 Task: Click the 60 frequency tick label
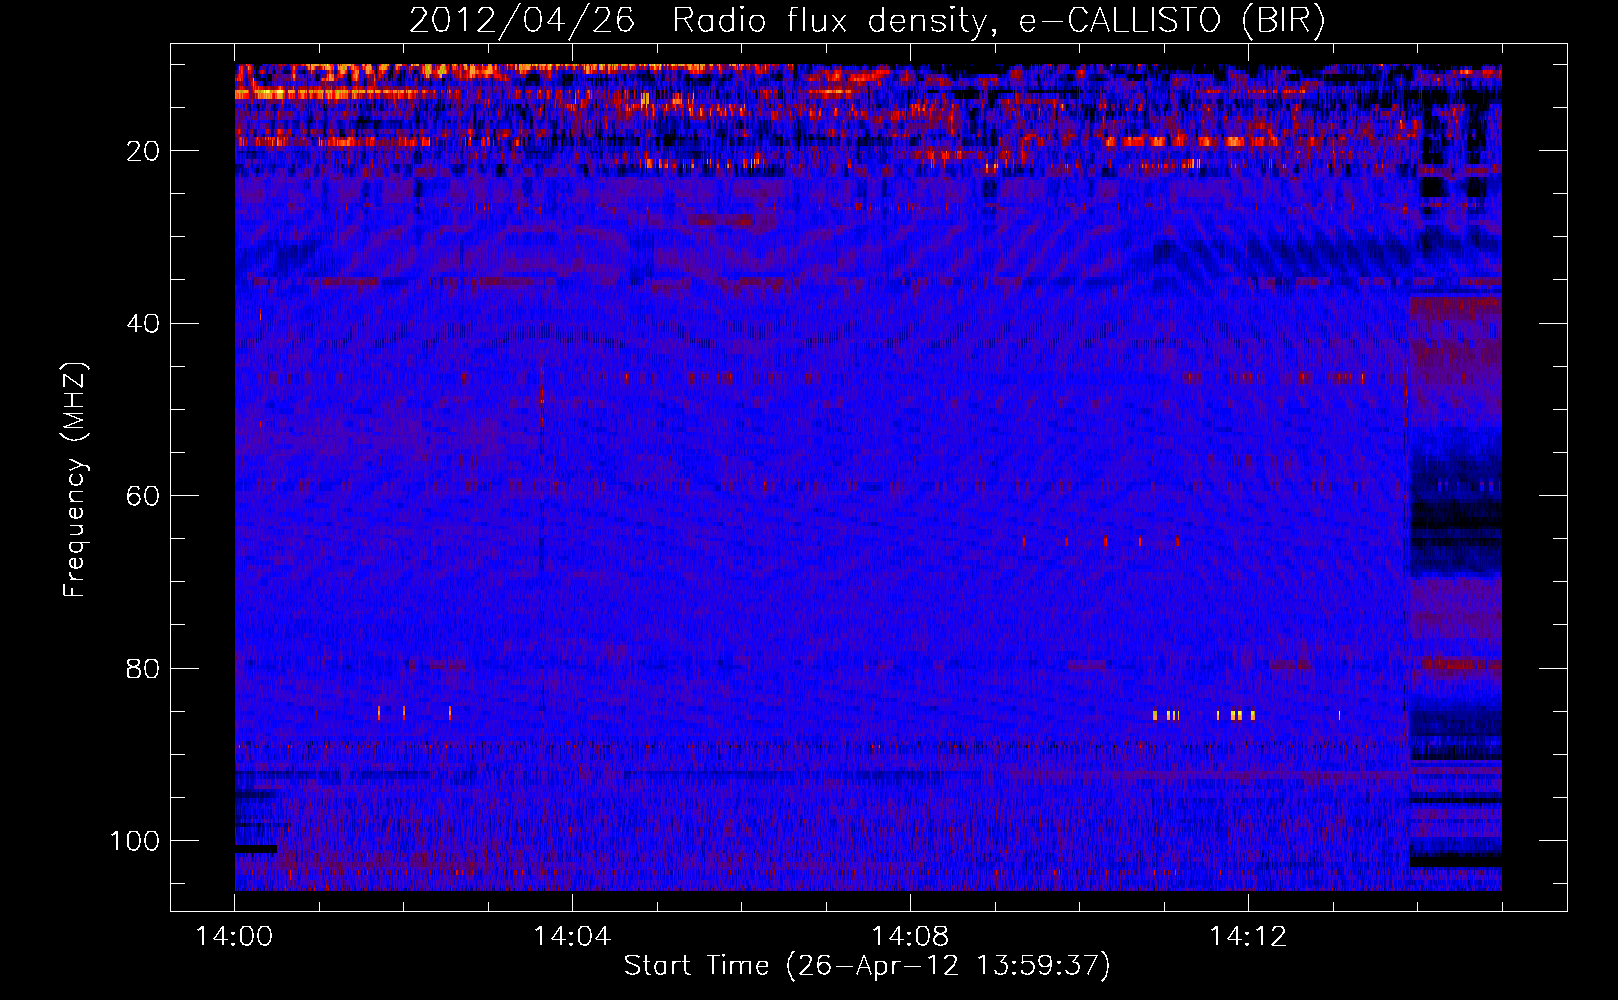(x=143, y=496)
